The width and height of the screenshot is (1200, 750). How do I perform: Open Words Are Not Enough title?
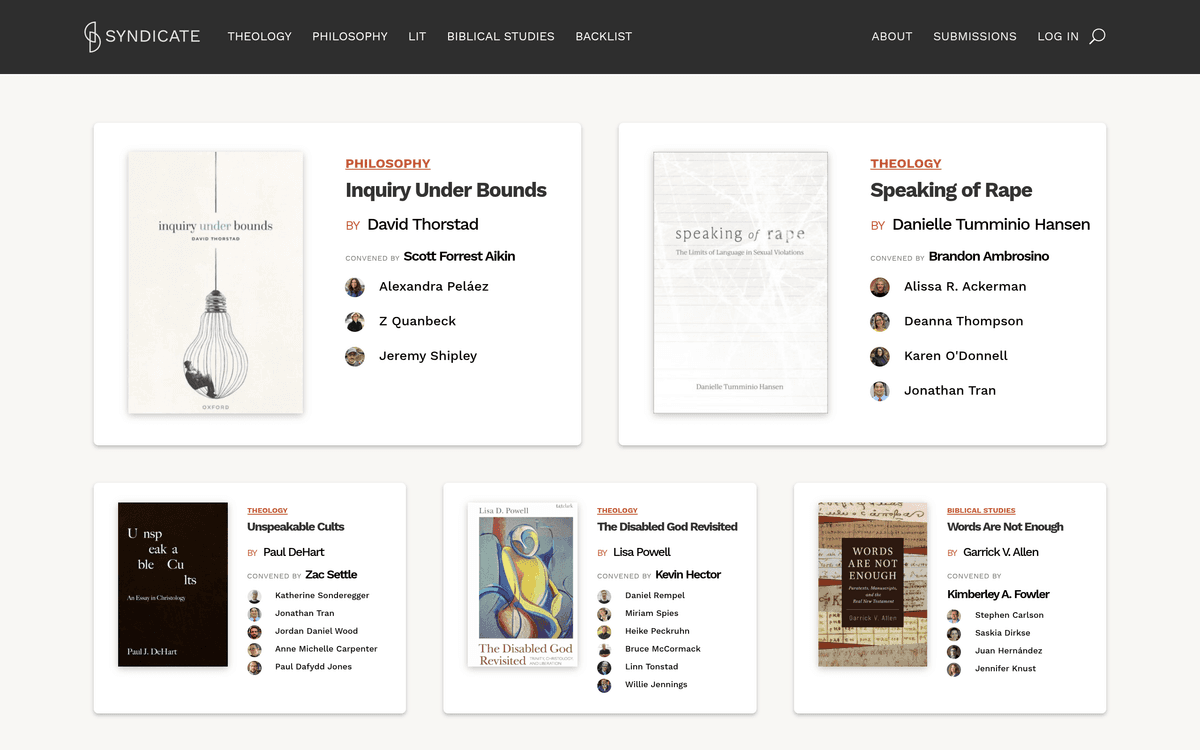click(x=1005, y=527)
